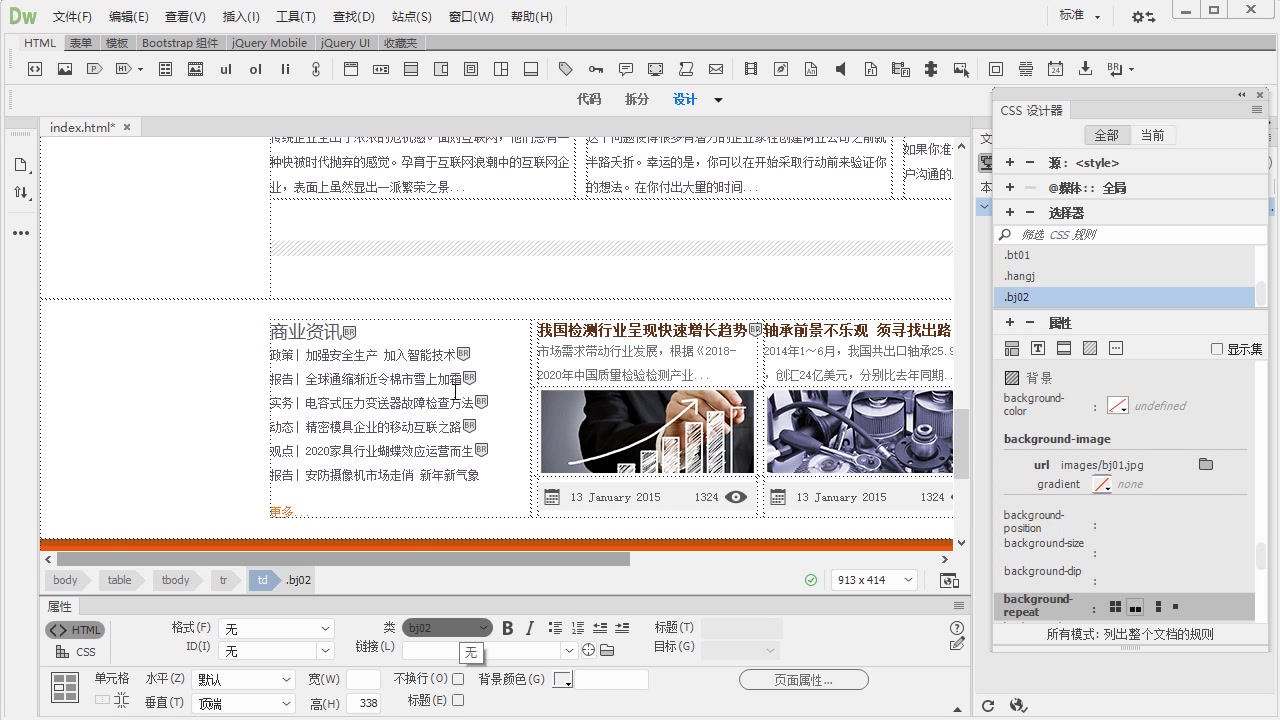Screen dimensions: 1280x720
Task: Open the 标准 workspace dropdown
Action: click(1080, 15)
